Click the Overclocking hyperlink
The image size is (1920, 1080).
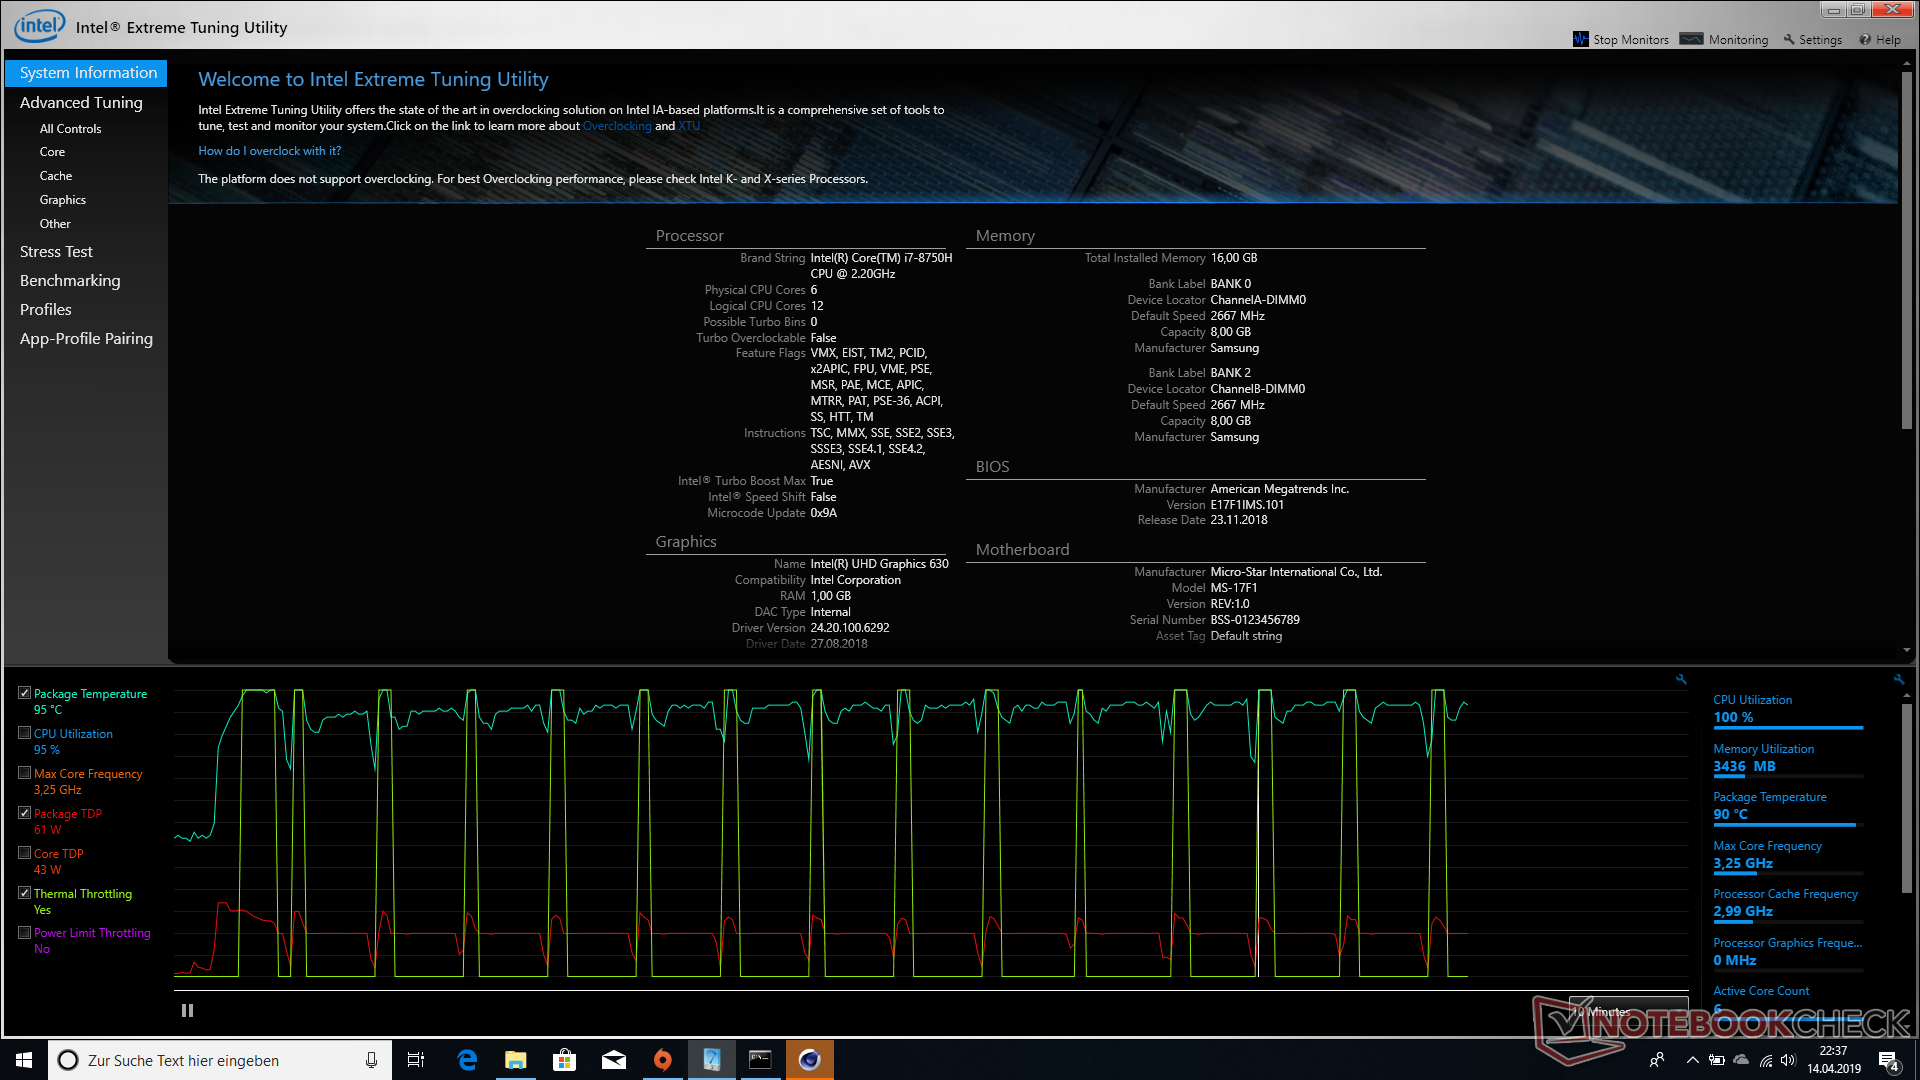[617, 126]
